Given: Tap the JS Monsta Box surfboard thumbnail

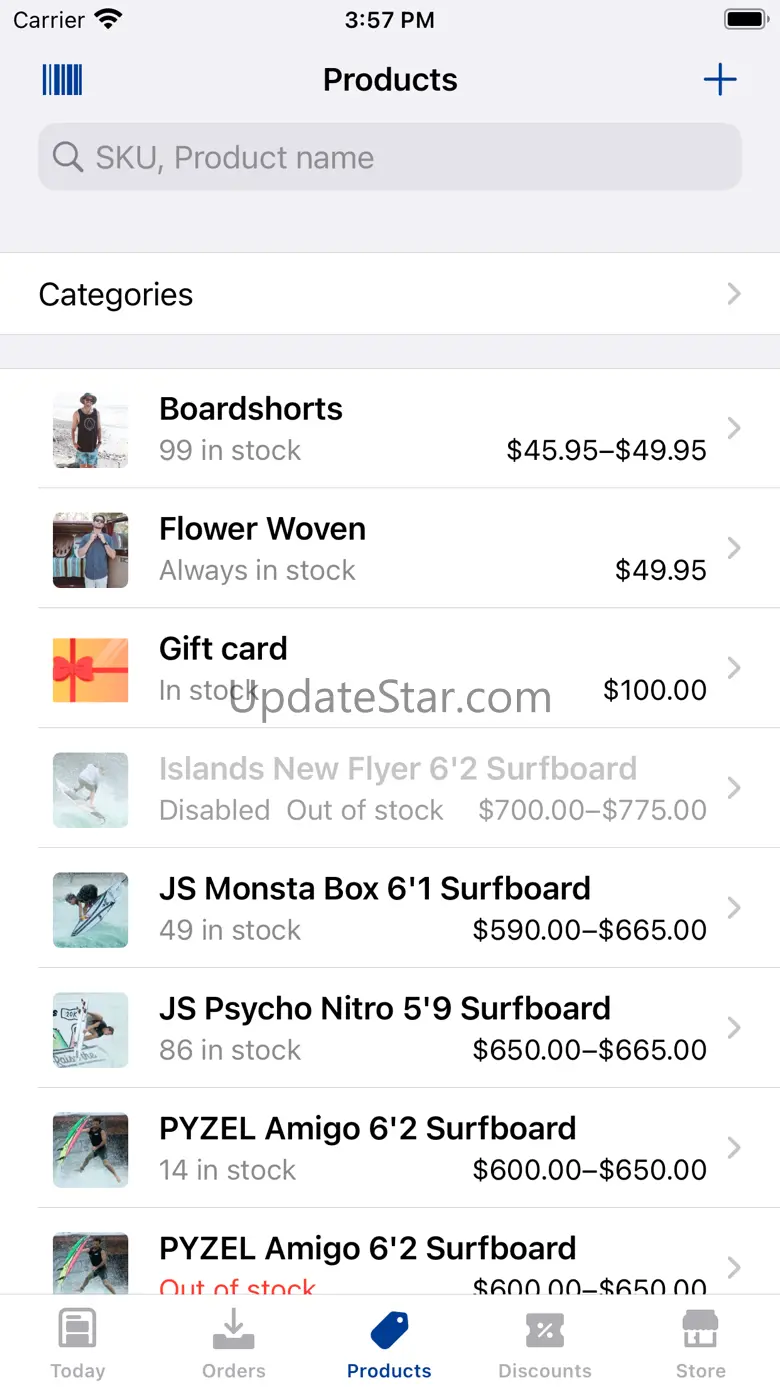Looking at the screenshot, I should [90, 909].
